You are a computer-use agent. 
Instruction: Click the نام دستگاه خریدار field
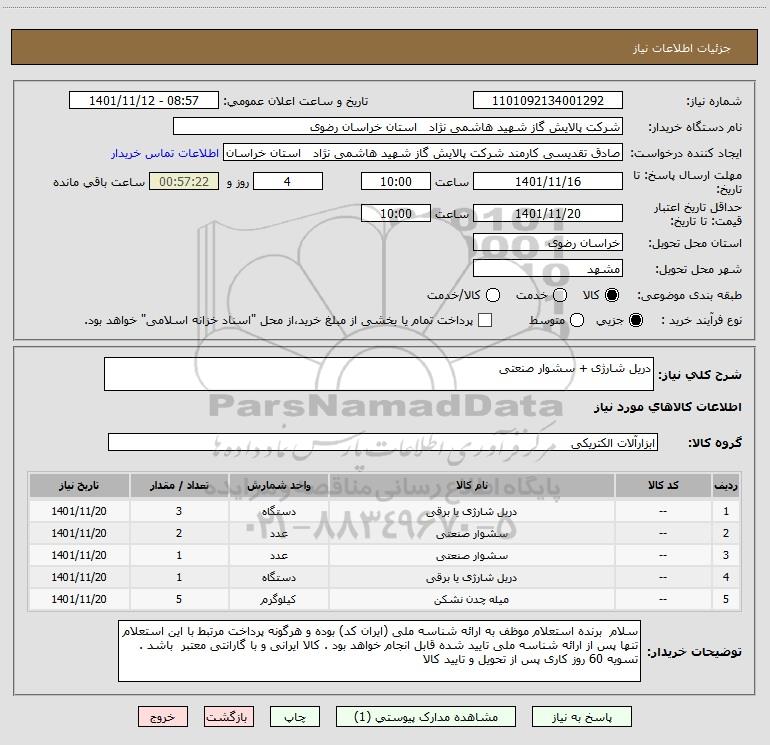398,127
